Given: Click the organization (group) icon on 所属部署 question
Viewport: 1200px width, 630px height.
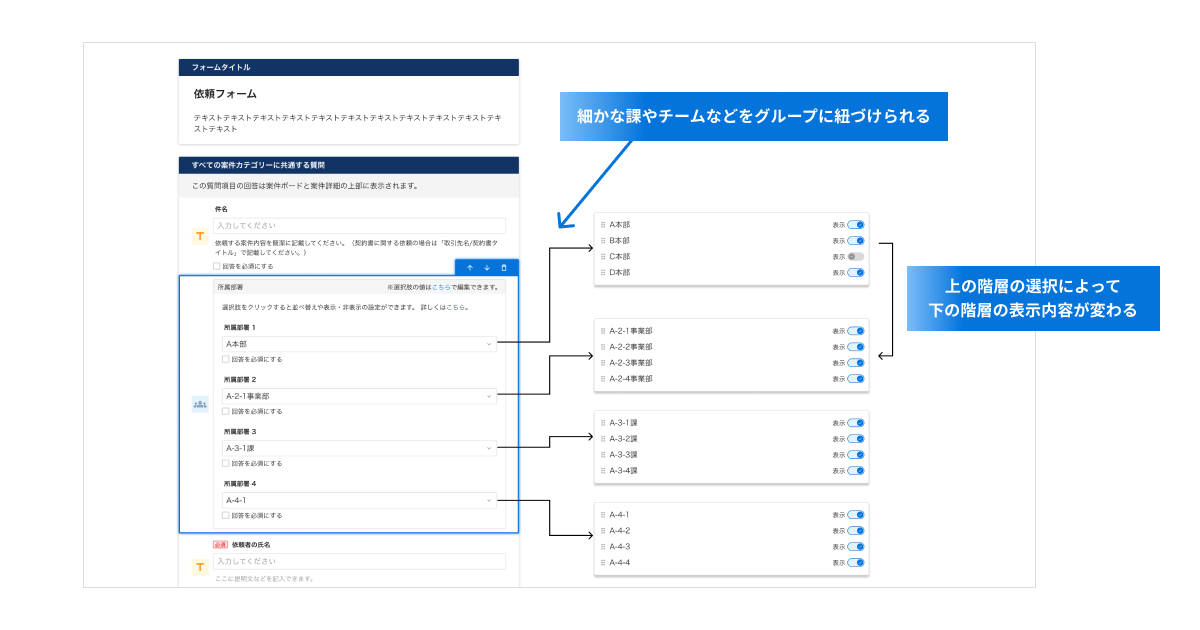Looking at the screenshot, I should tap(200, 404).
